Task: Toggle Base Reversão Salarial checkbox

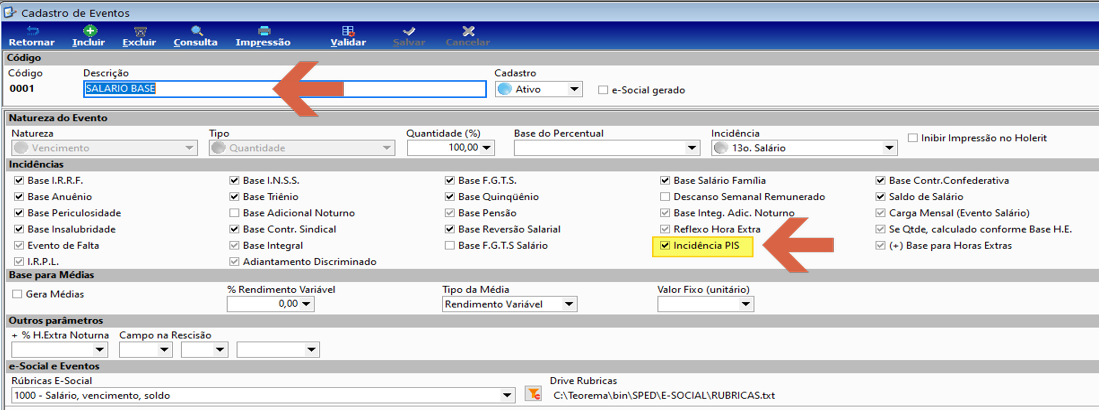Action: pyautogui.click(x=449, y=229)
